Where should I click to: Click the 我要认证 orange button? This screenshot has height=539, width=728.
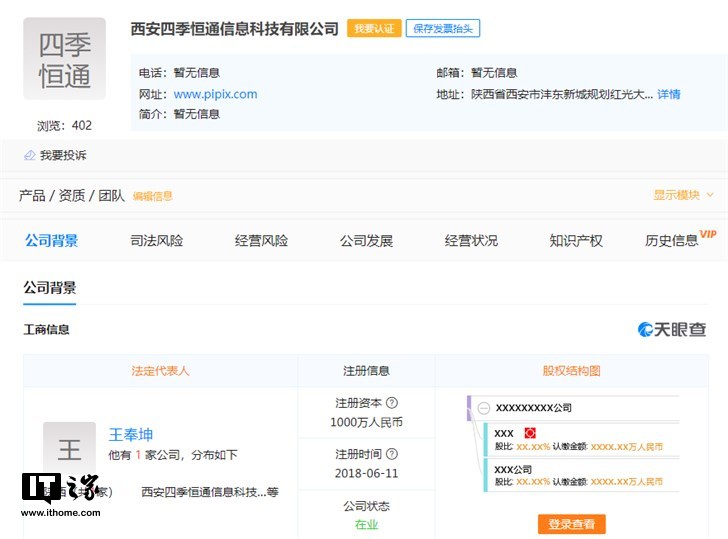(x=374, y=29)
